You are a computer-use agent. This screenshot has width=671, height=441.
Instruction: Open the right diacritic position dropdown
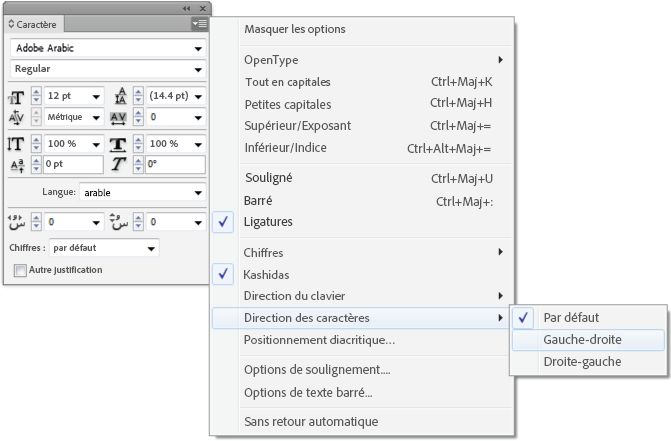[x=198, y=222]
